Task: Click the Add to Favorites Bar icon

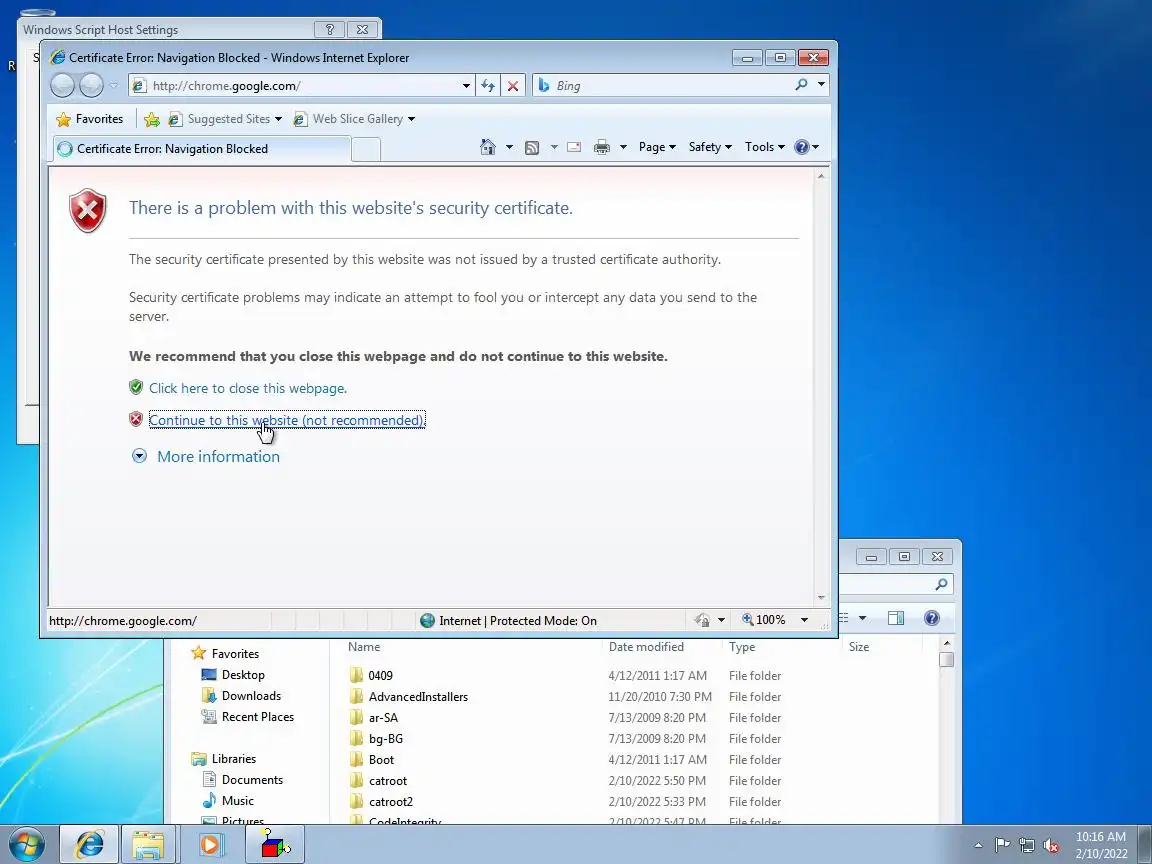Action: click(x=152, y=119)
